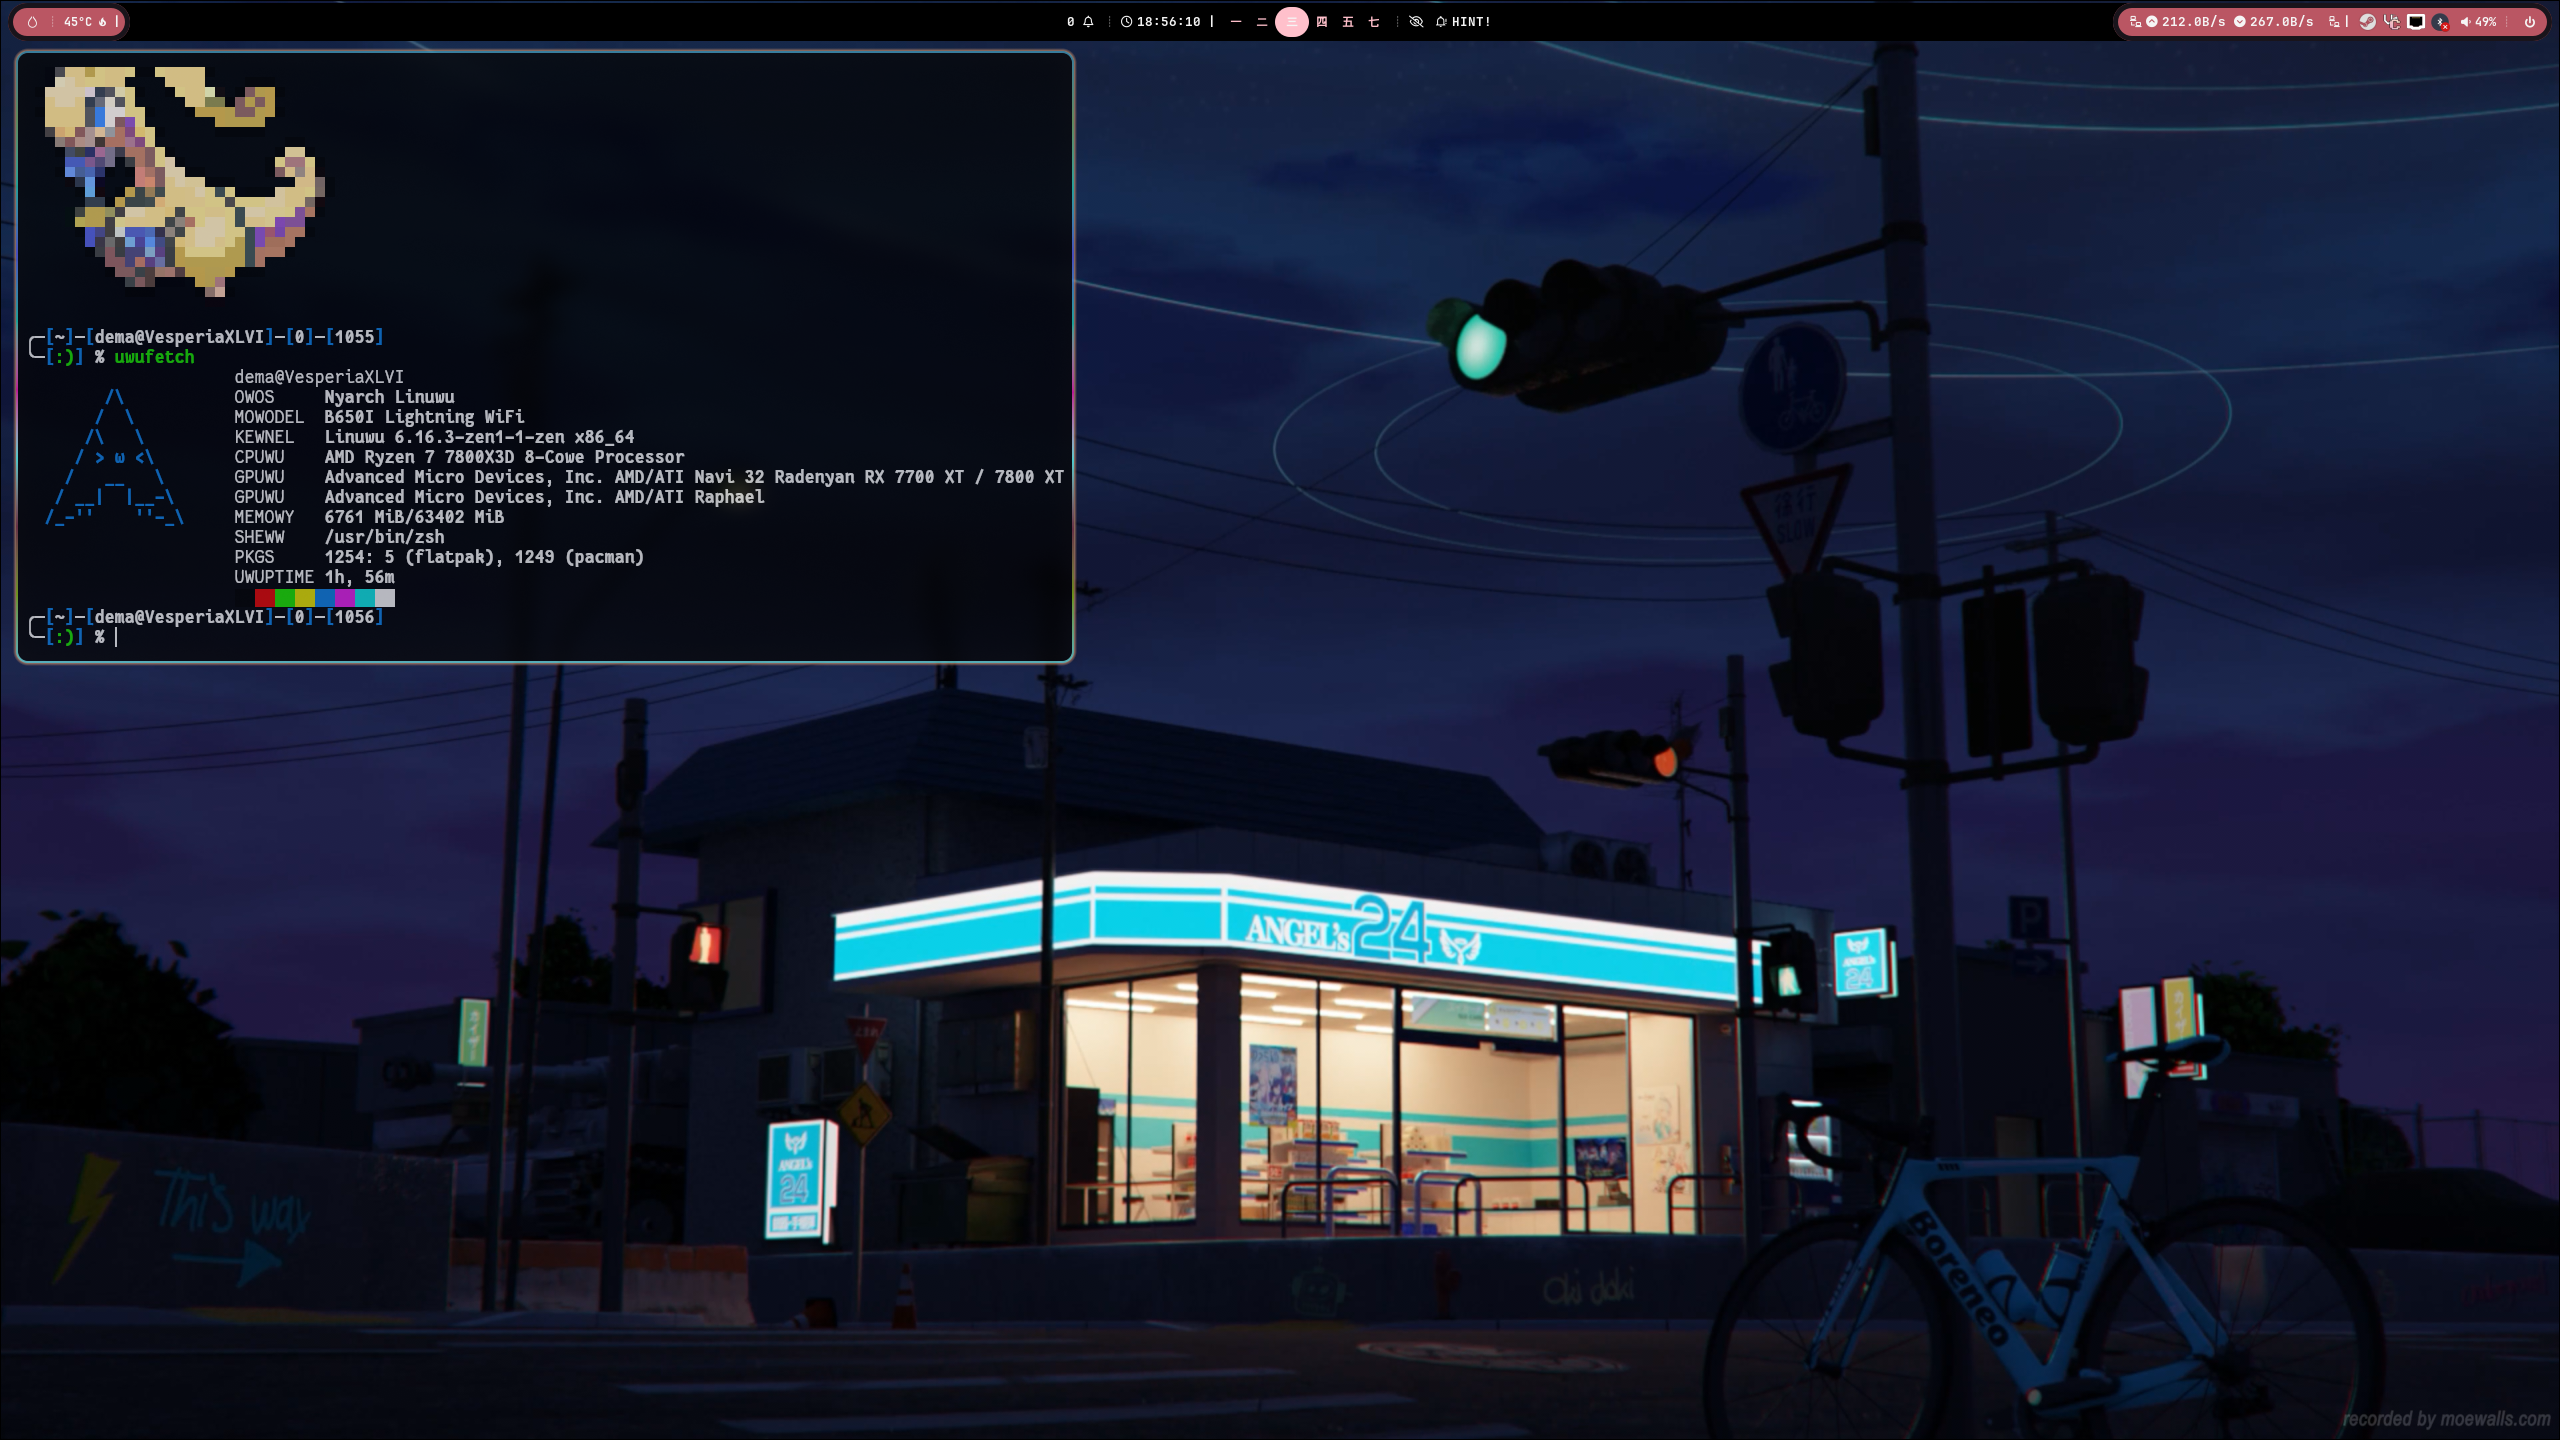Click the magenta swatch in the terminal palette
The image size is (2560, 1440).
(344, 598)
